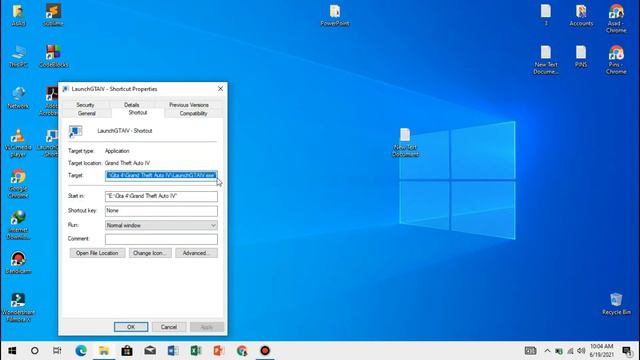Screen dimensions: 640x360
Task: Switch to the Previous Versions tab
Action: point(189,105)
